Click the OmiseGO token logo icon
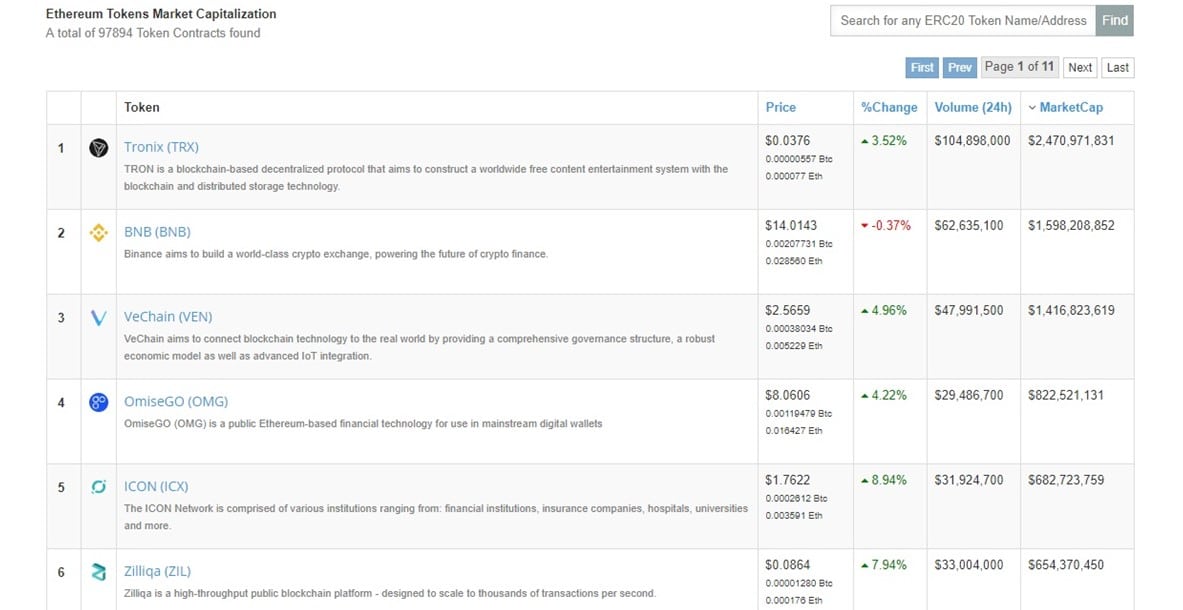The image size is (1183, 610). 98,403
